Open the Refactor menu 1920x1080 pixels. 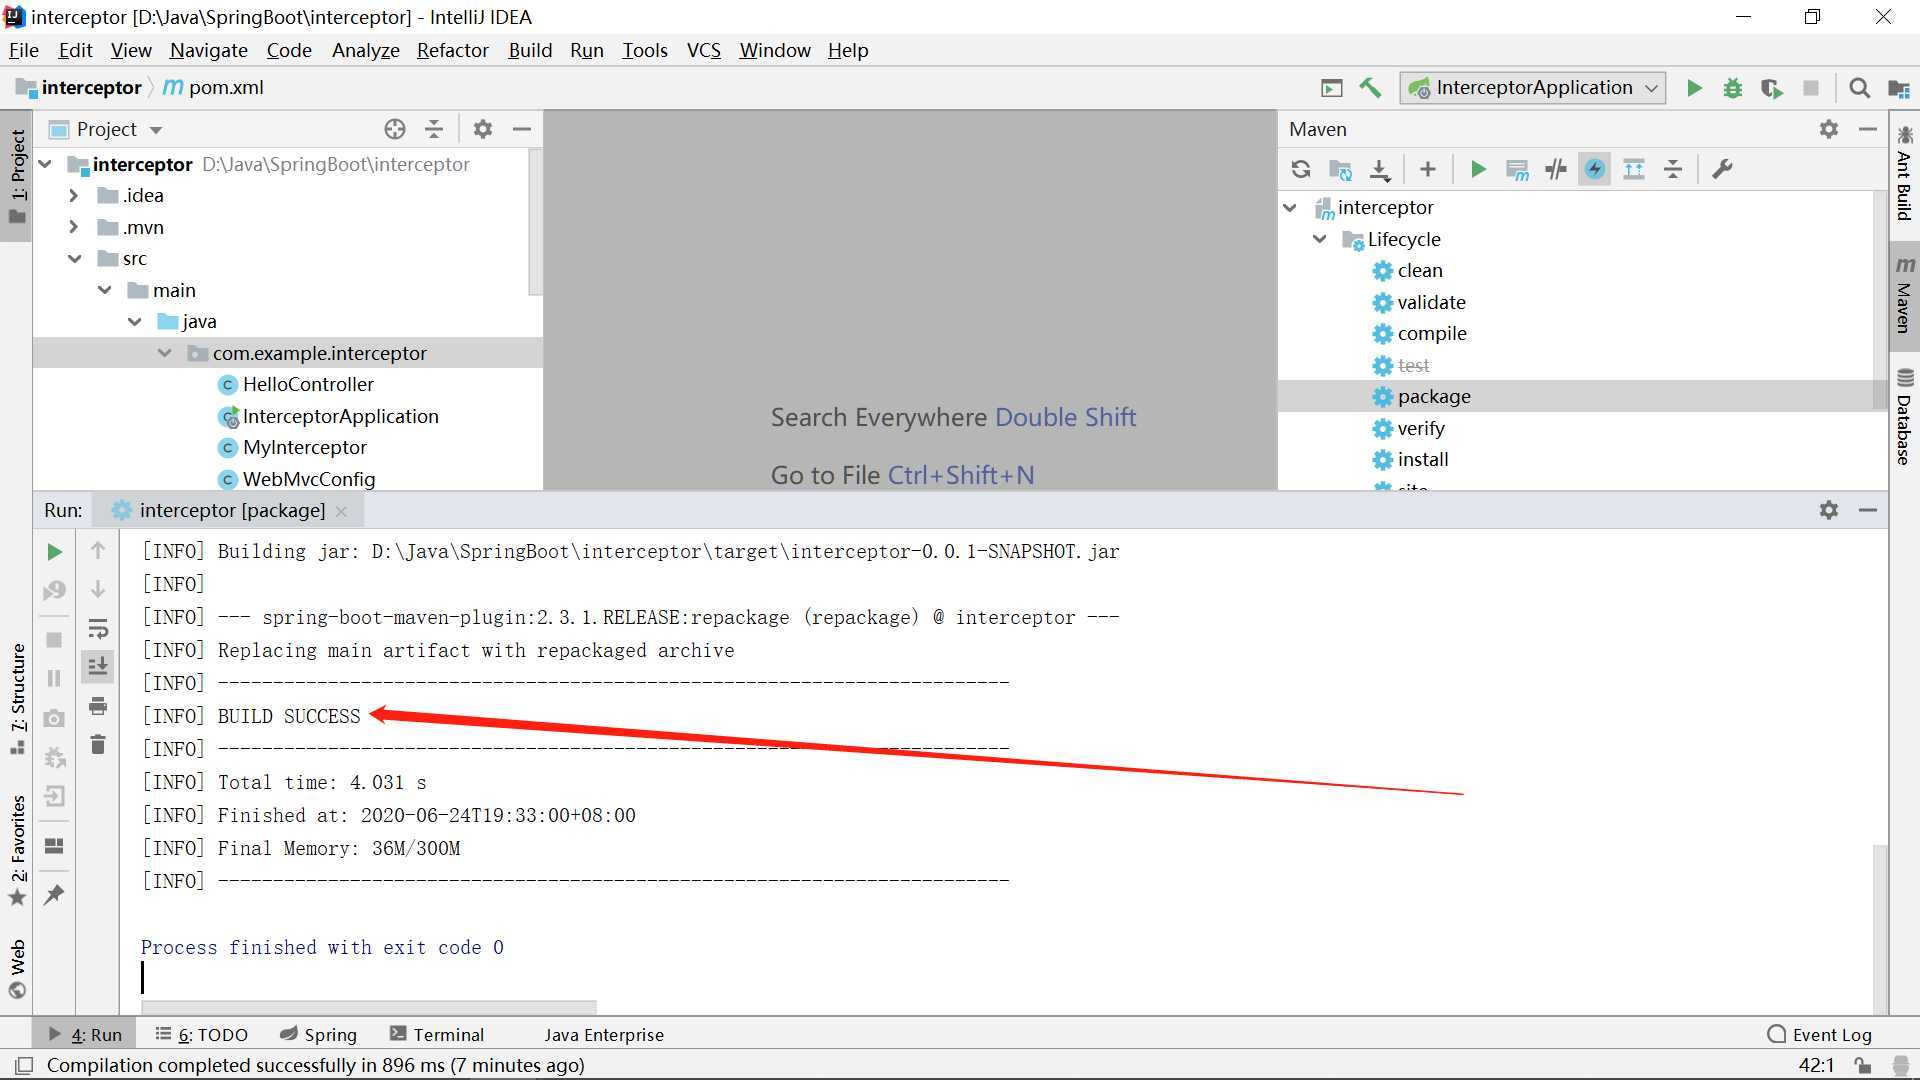(x=452, y=50)
